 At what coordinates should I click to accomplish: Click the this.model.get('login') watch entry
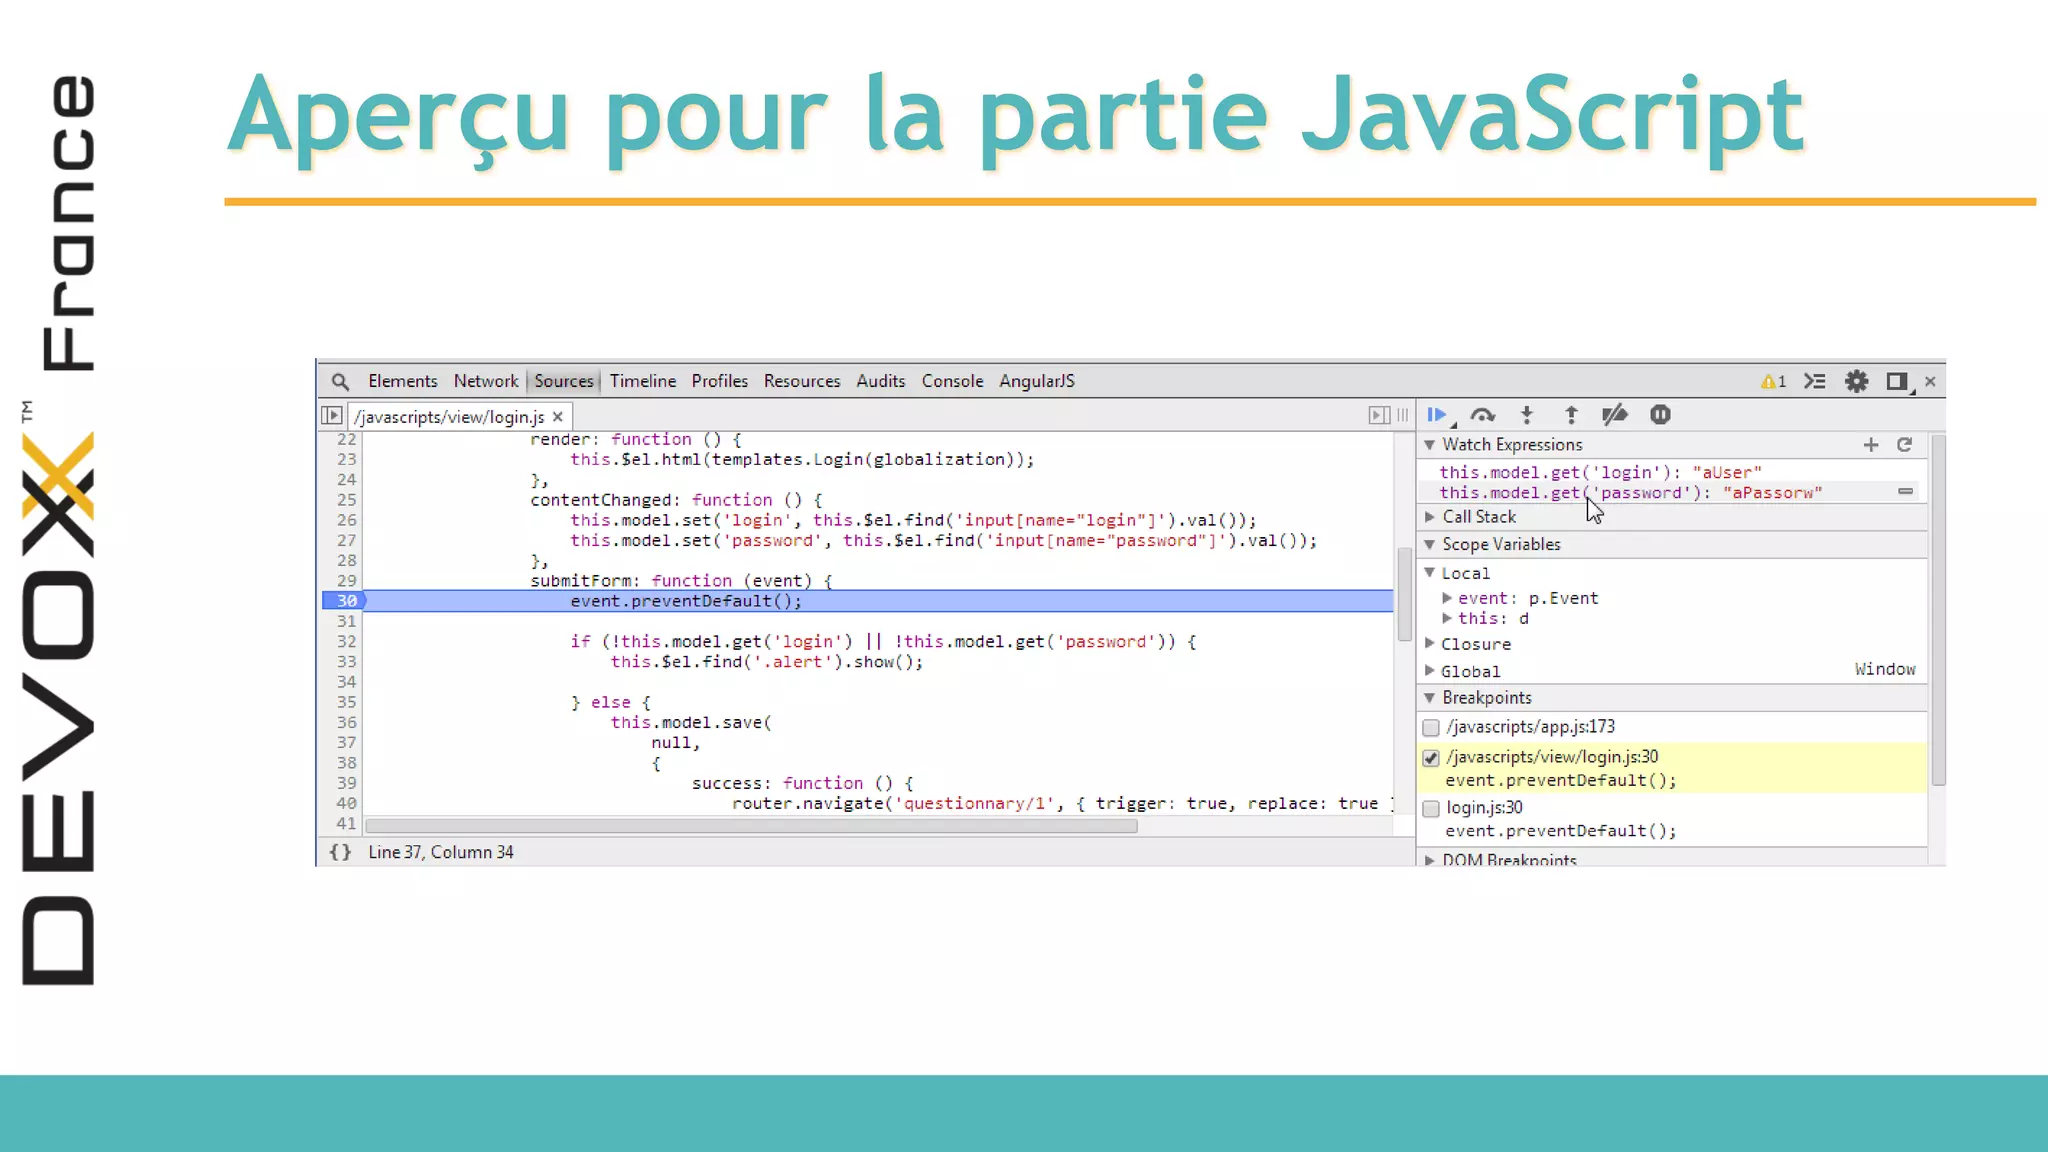coord(1600,472)
